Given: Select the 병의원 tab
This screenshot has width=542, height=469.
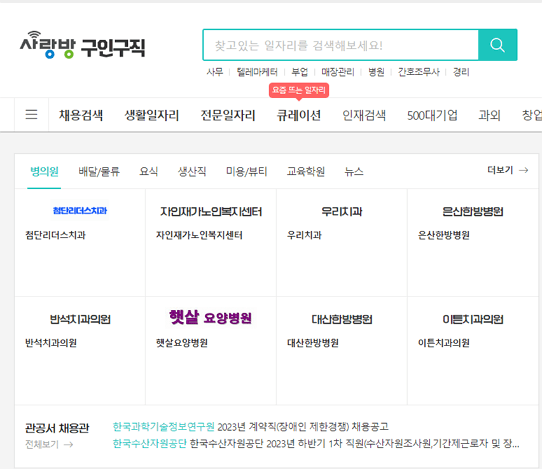Looking at the screenshot, I should tap(44, 171).
